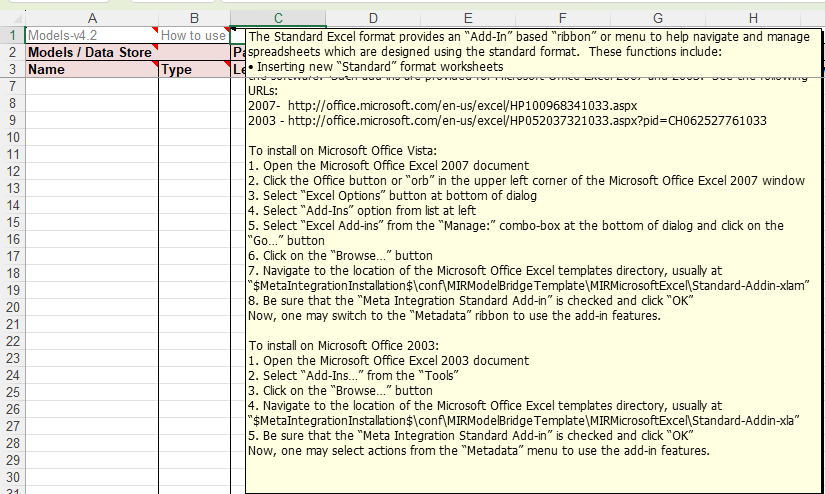Click column G header
Image resolution: width=825 pixels, height=494 pixels.
(x=657, y=17)
